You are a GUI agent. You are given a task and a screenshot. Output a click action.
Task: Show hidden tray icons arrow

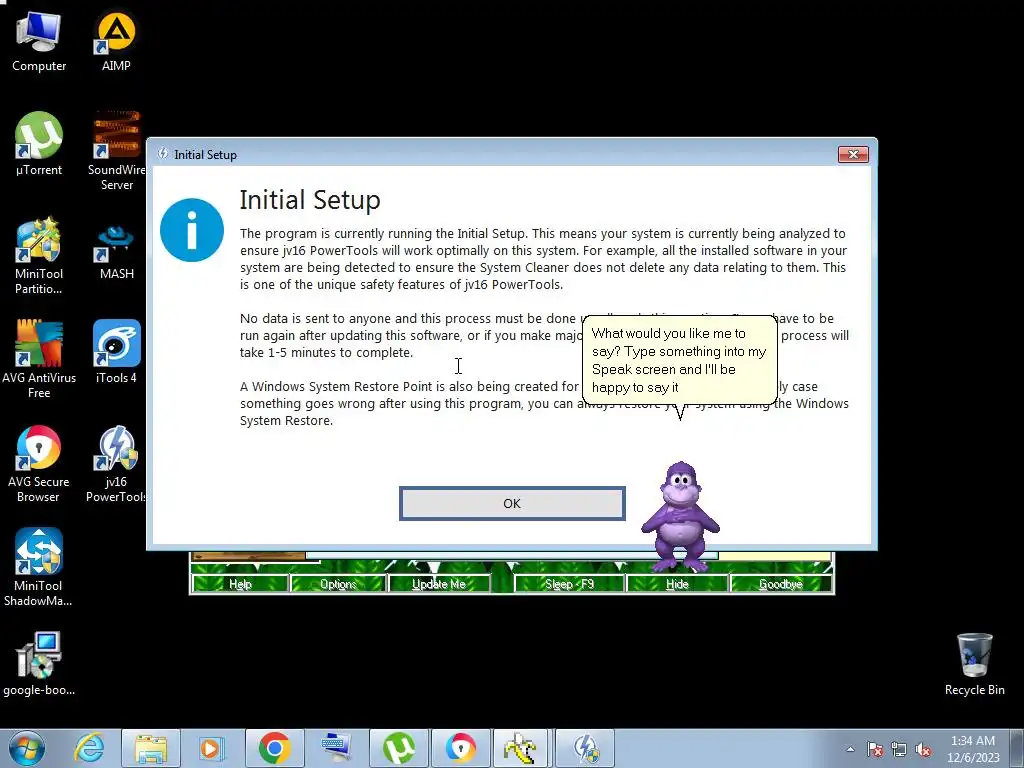point(850,749)
